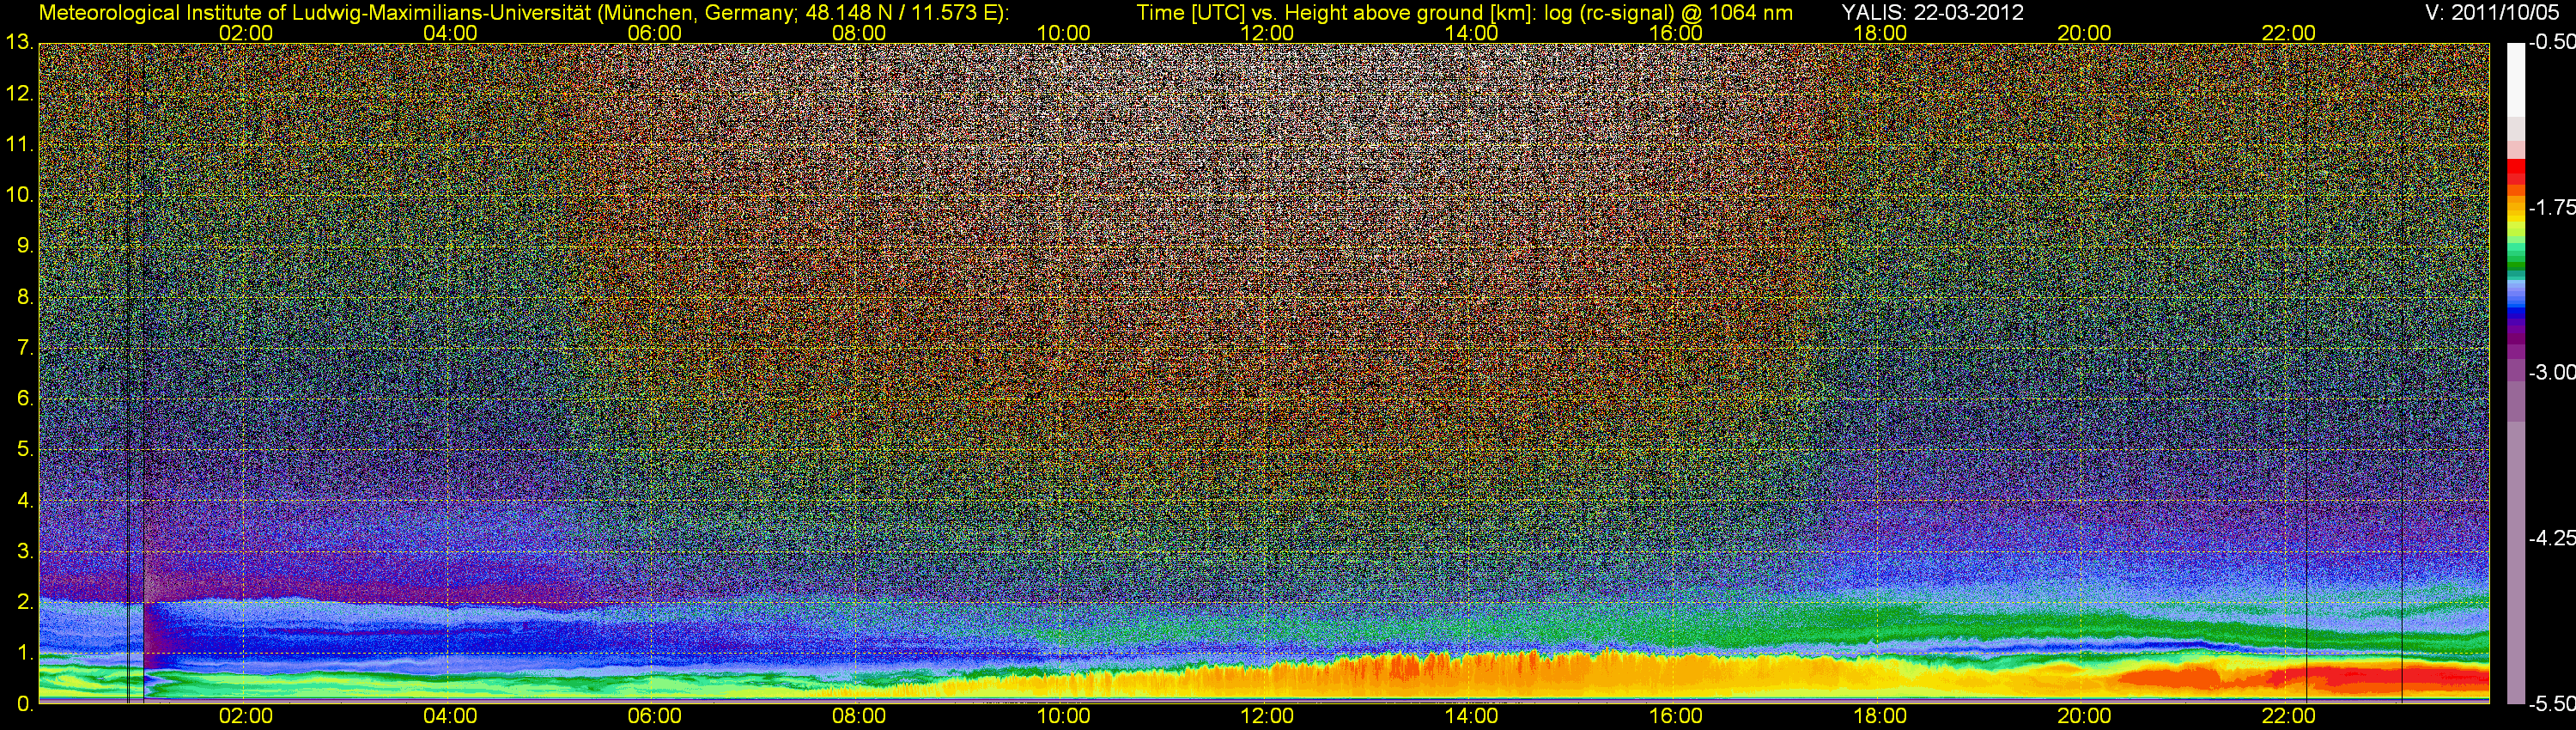Click the 1 km height axis label

pos(25,653)
